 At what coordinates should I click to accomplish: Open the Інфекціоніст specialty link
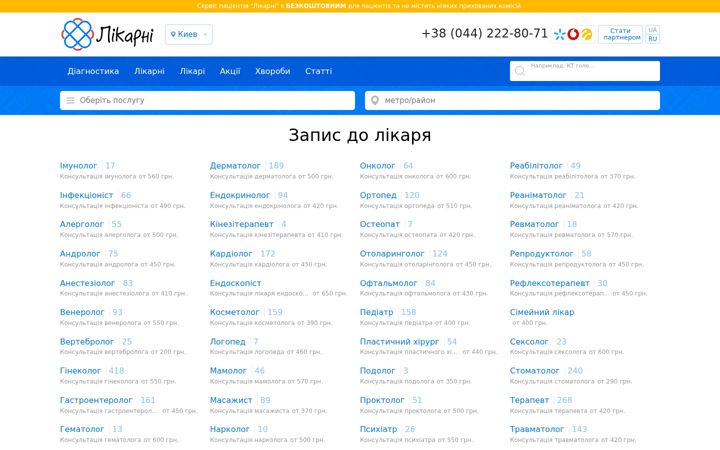(x=86, y=195)
